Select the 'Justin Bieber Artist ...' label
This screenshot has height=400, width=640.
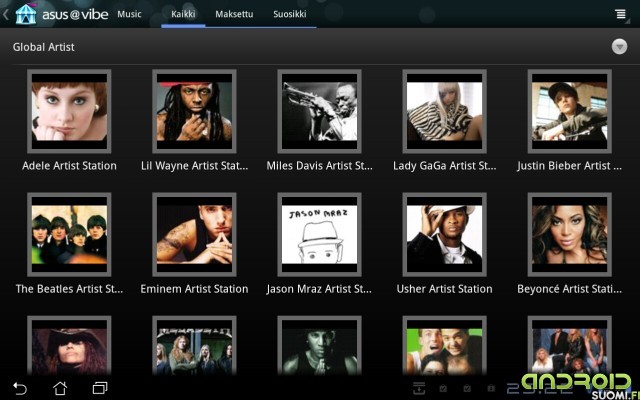pyautogui.click(x=570, y=166)
